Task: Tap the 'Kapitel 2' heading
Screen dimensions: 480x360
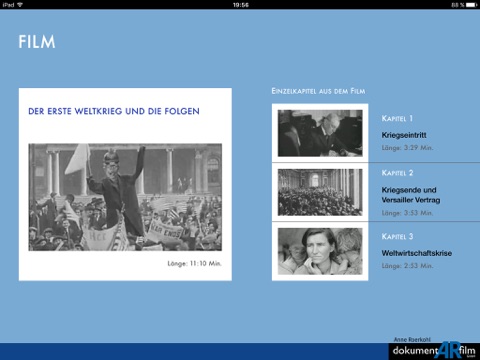Action: [x=397, y=173]
